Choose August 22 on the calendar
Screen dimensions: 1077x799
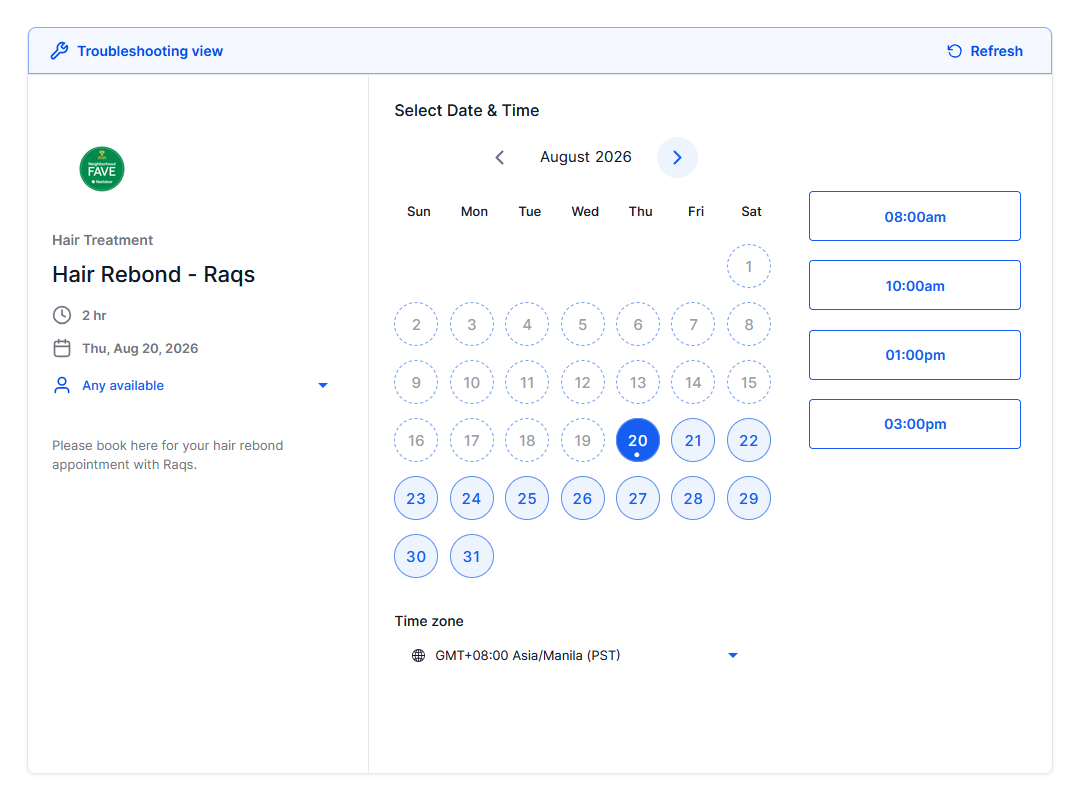point(749,440)
